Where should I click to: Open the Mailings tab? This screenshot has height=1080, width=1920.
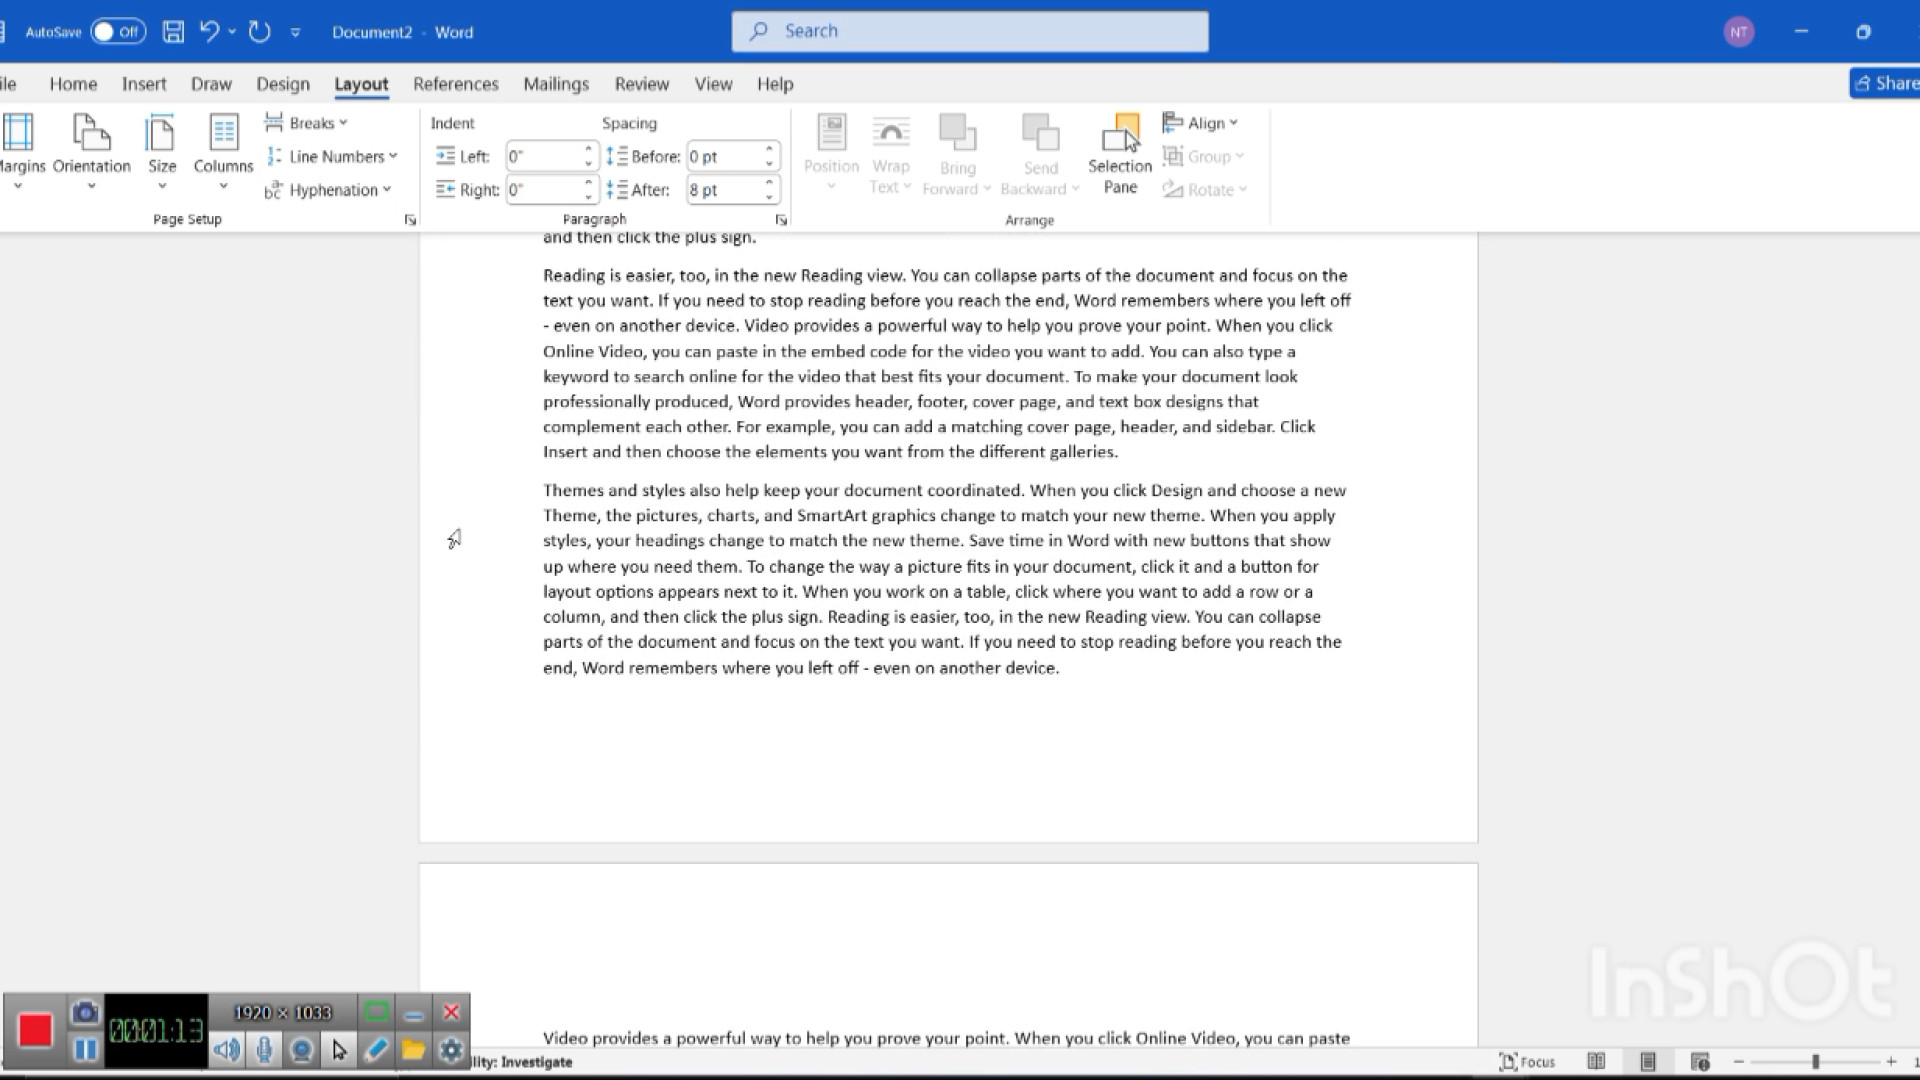(556, 84)
